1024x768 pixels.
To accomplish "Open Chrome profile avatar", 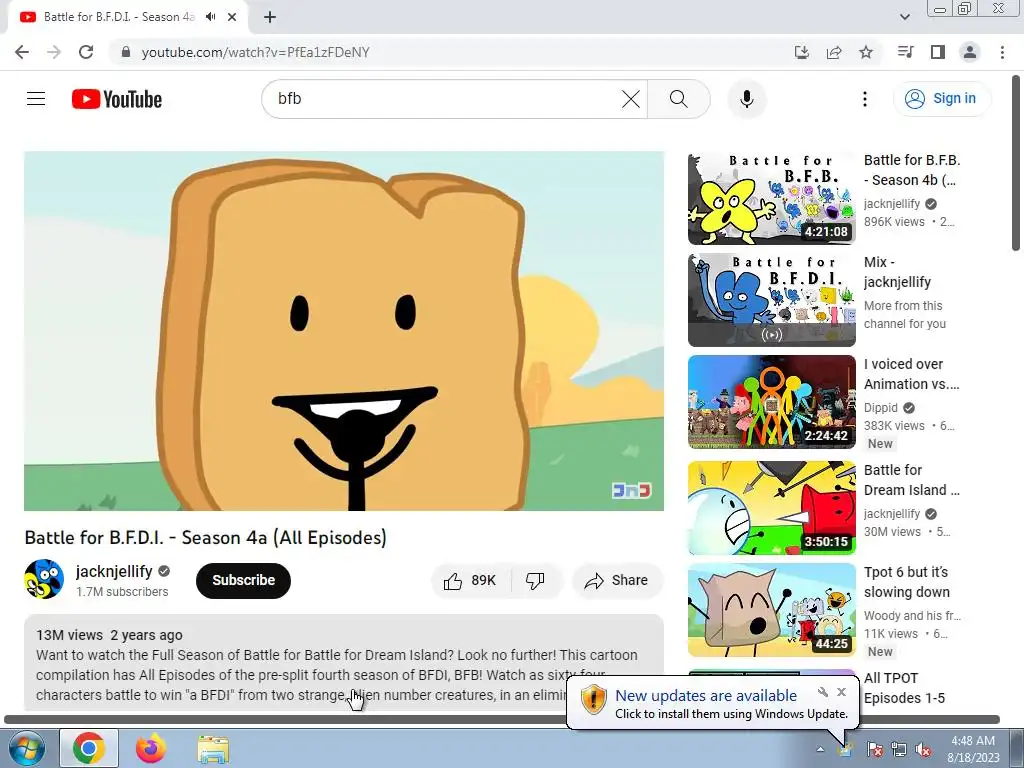I will pyautogui.click(x=970, y=52).
